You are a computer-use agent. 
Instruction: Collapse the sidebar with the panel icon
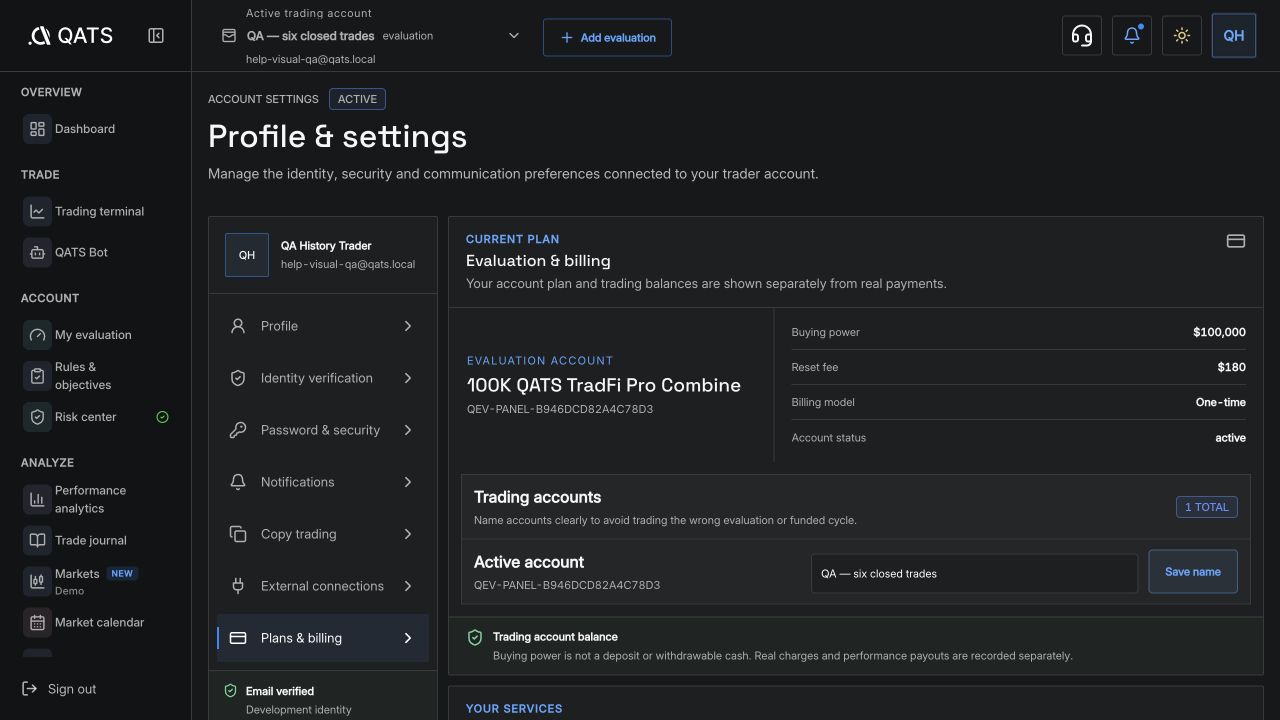click(156, 36)
